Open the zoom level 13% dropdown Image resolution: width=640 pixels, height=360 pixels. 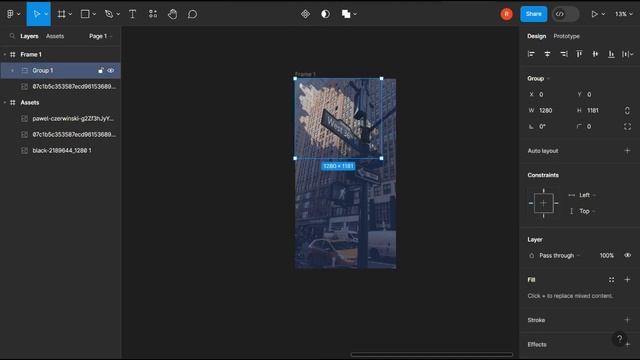pyautogui.click(x=624, y=14)
